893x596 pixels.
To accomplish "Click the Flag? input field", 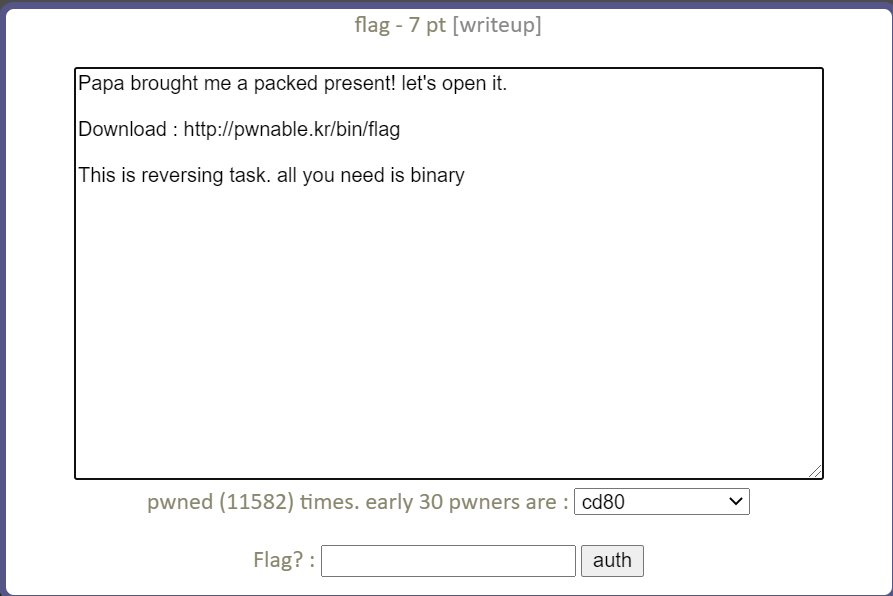I will pos(448,561).
